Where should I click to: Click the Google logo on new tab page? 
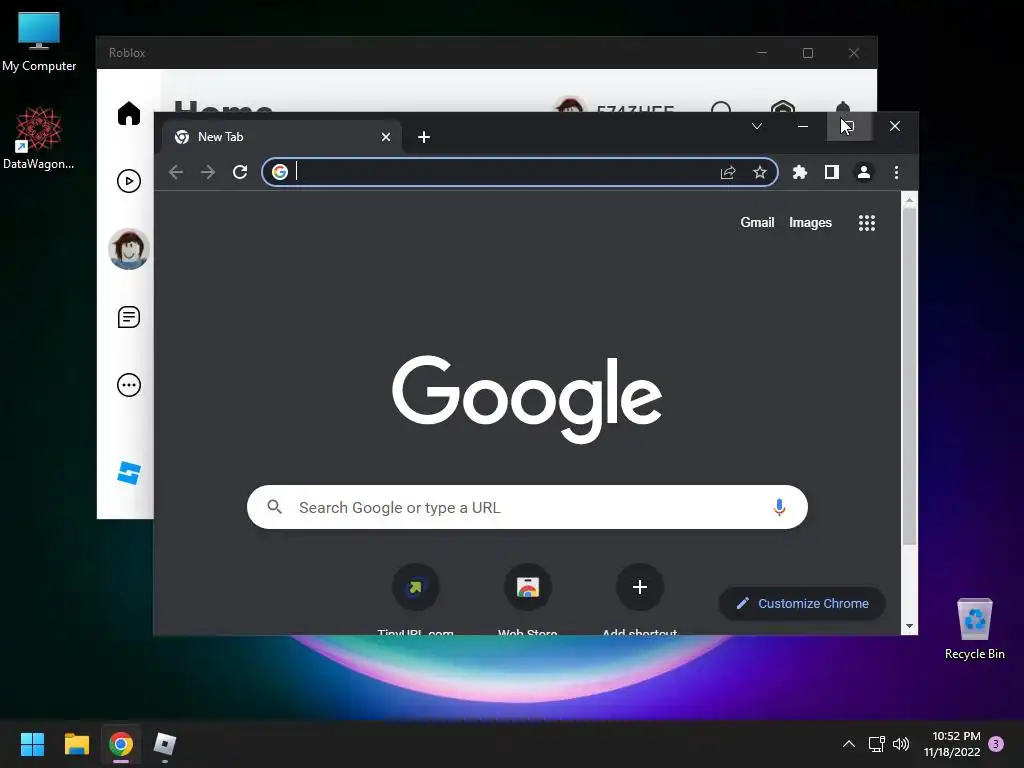click(x=527, y=398)
